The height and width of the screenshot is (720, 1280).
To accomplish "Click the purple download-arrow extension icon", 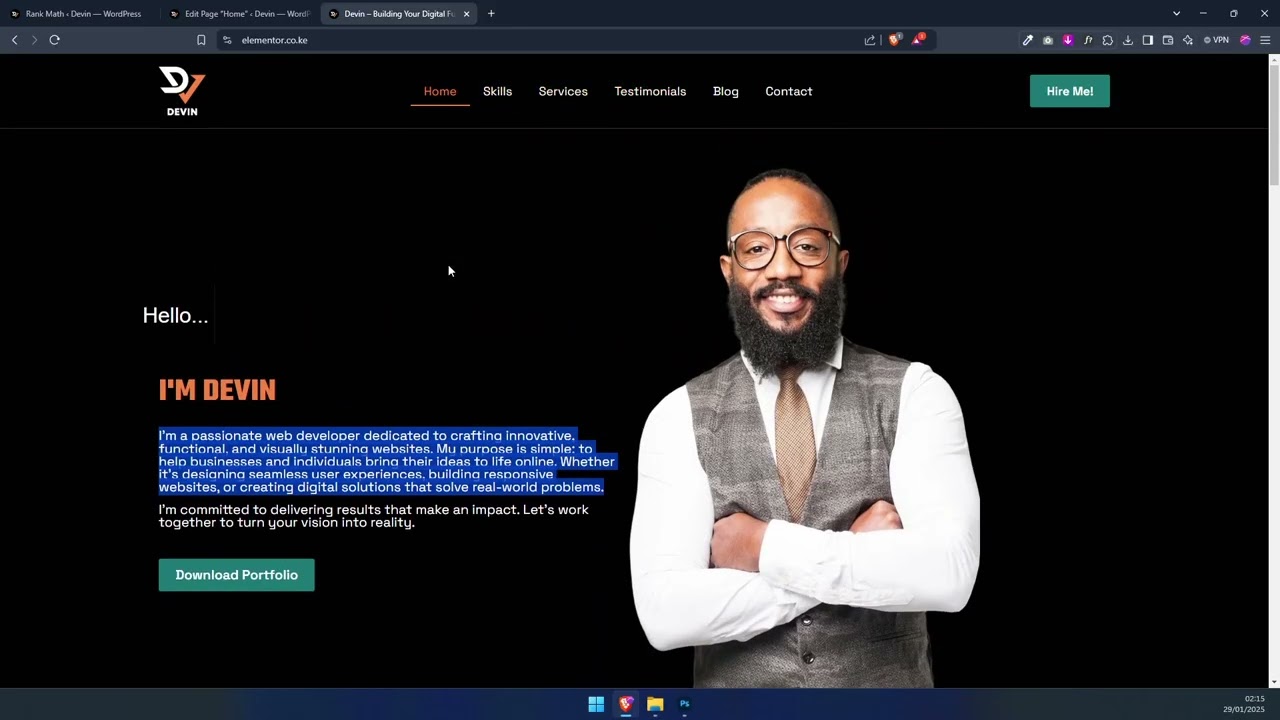I will pos(1067,40).
